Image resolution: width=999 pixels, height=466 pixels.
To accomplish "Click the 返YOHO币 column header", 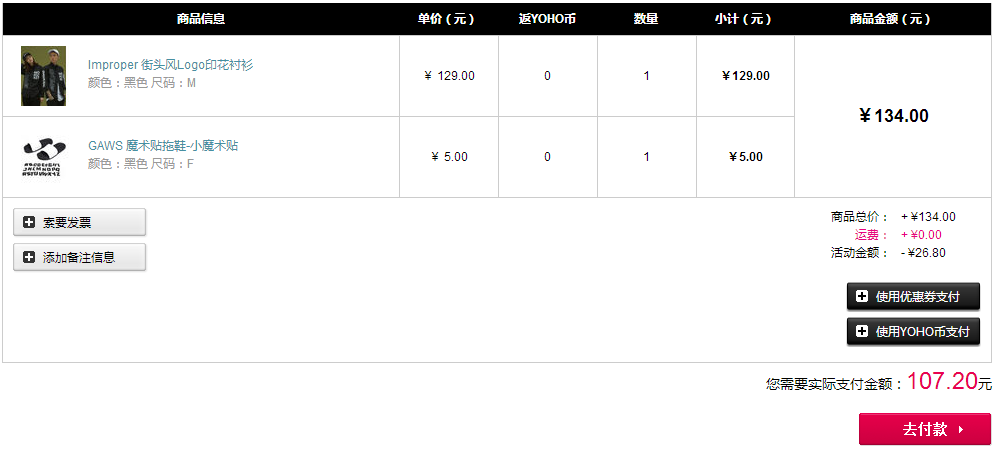I will point(547,19).
